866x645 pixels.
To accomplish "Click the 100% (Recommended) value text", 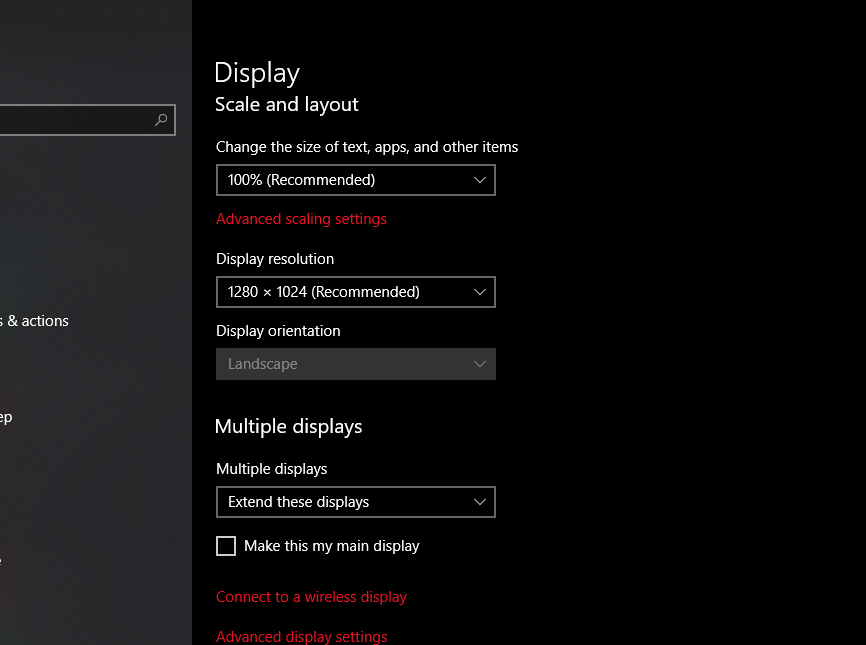I will (298, 180).
